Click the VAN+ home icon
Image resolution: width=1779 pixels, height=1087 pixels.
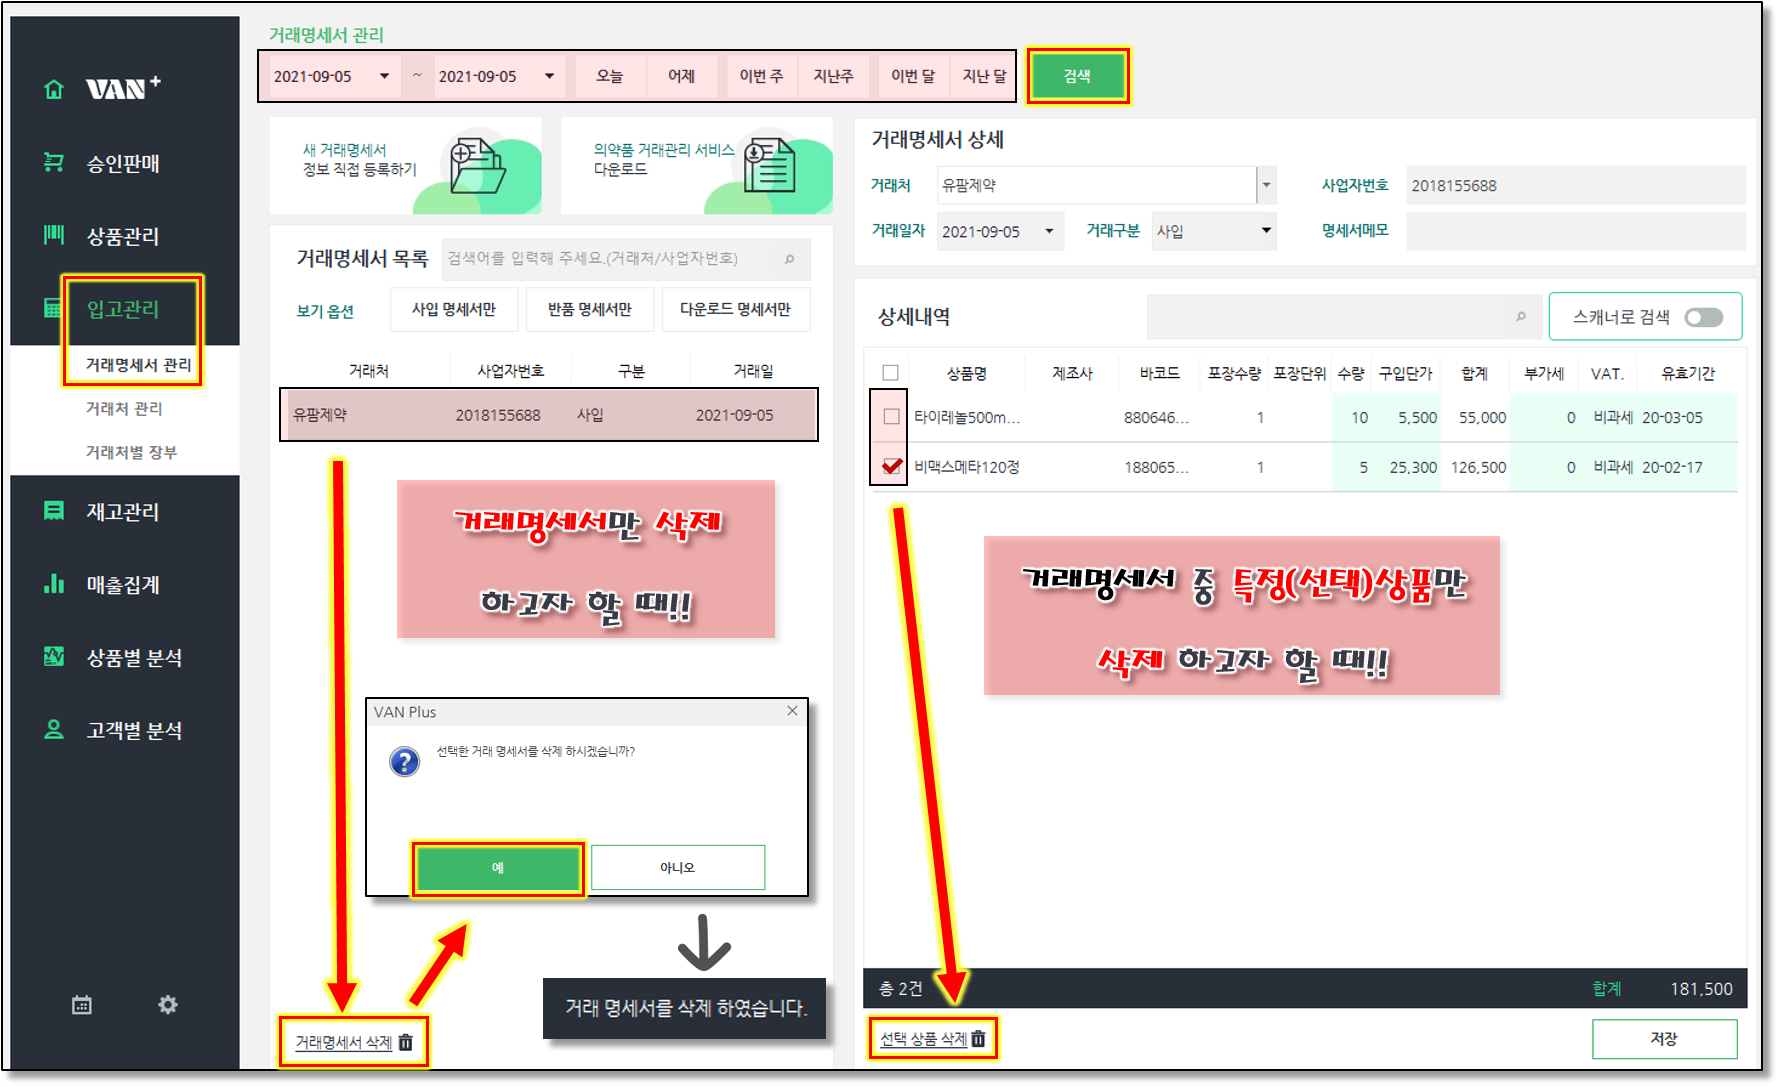tap(54, 89)
